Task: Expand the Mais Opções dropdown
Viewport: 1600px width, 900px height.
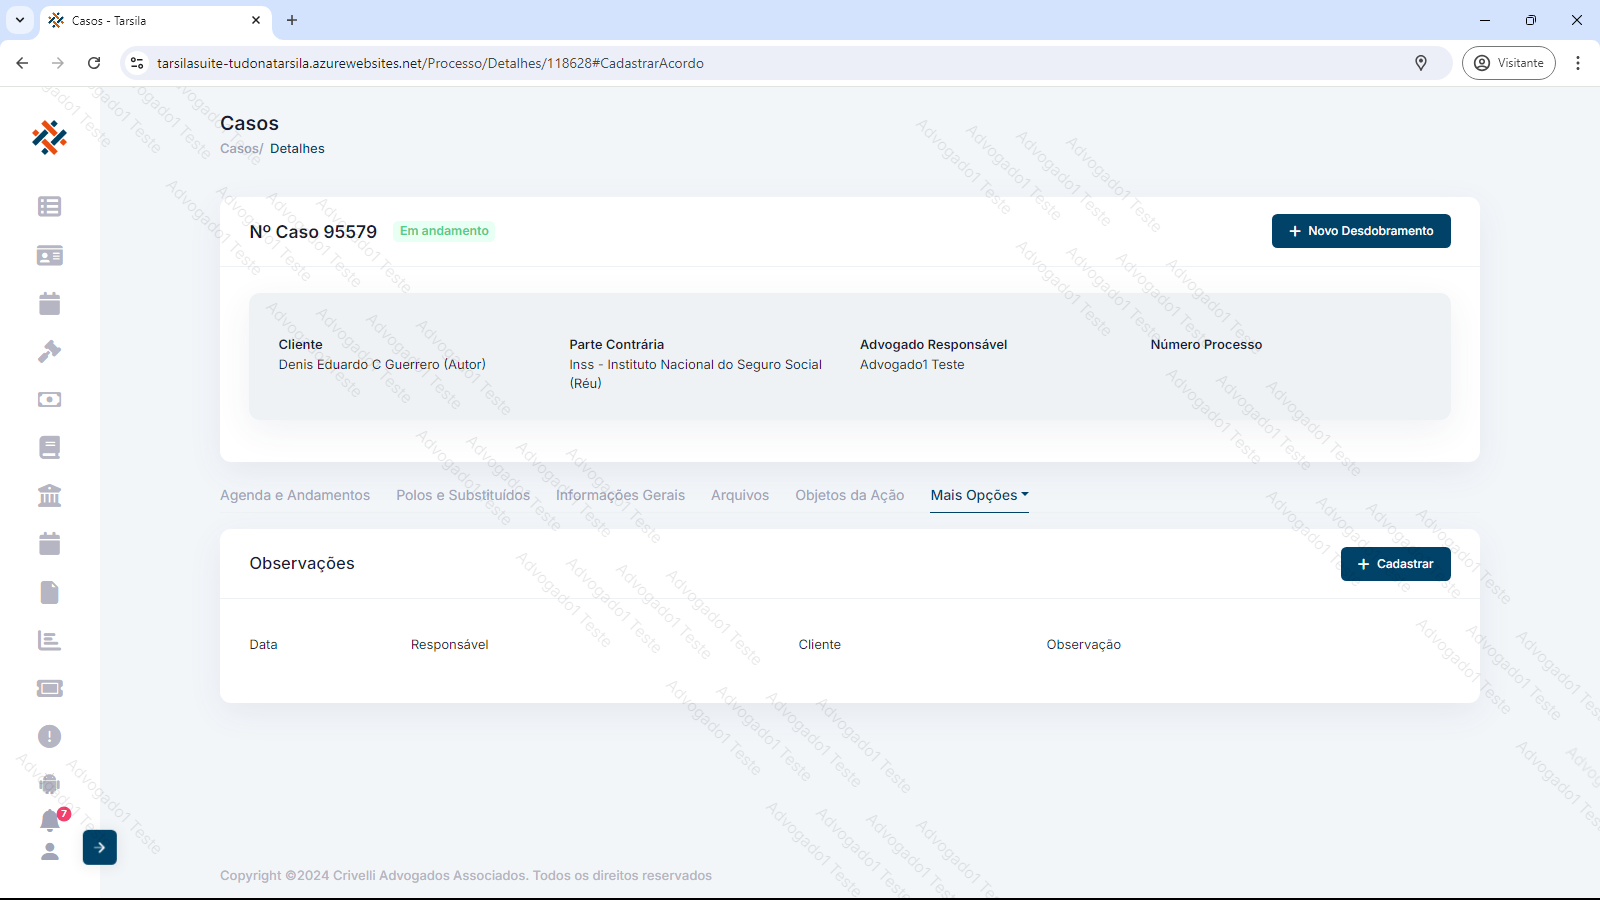Action: [x=979, y=495]
